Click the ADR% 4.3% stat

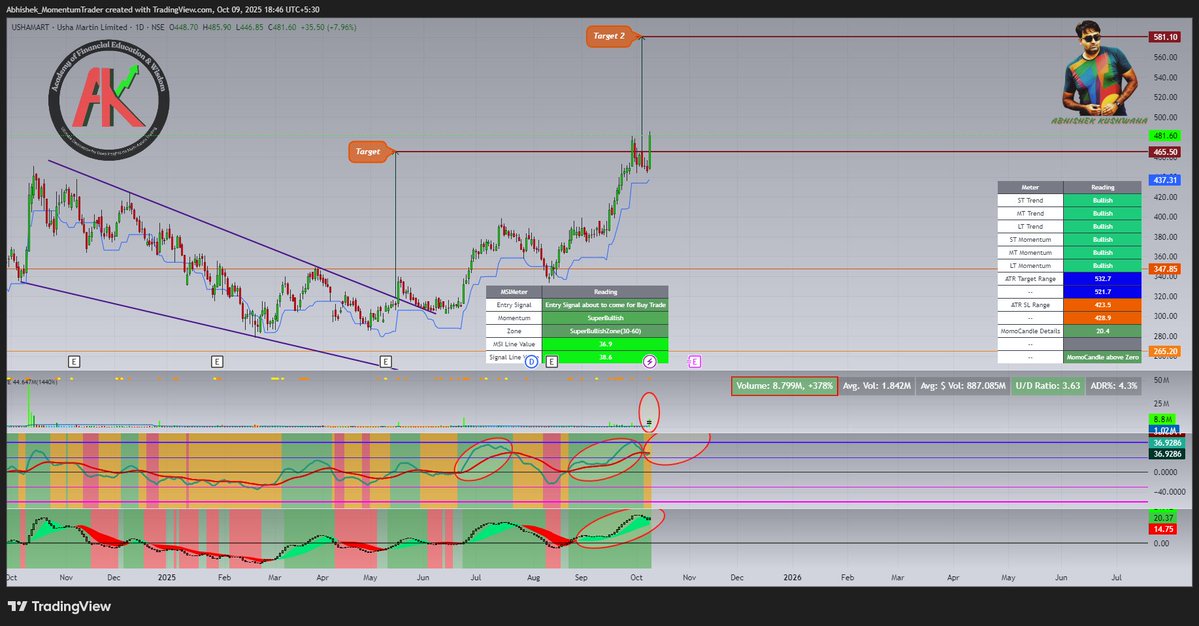[1114, 386]
